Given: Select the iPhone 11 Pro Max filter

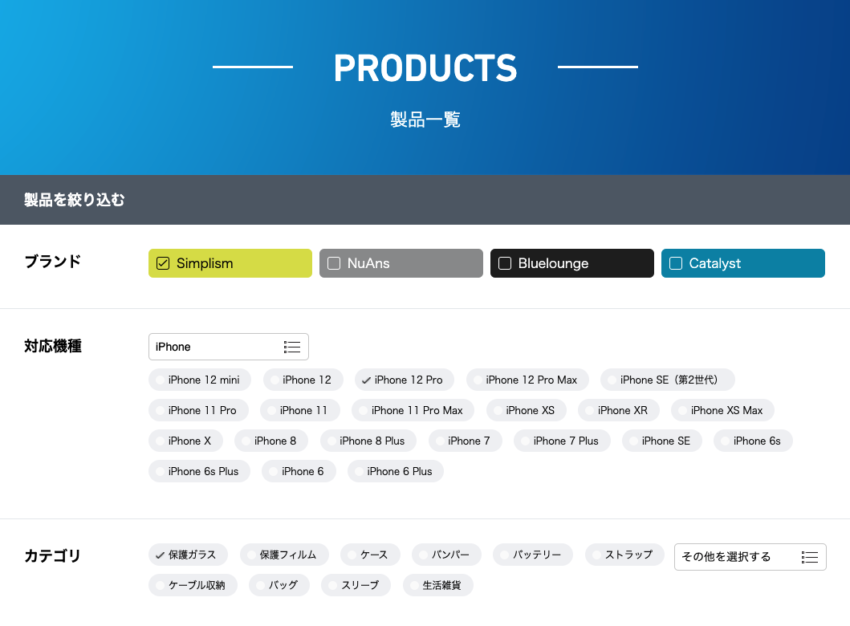Looking at the screenshot, I should pyautogui.click(x=413, y=410).
